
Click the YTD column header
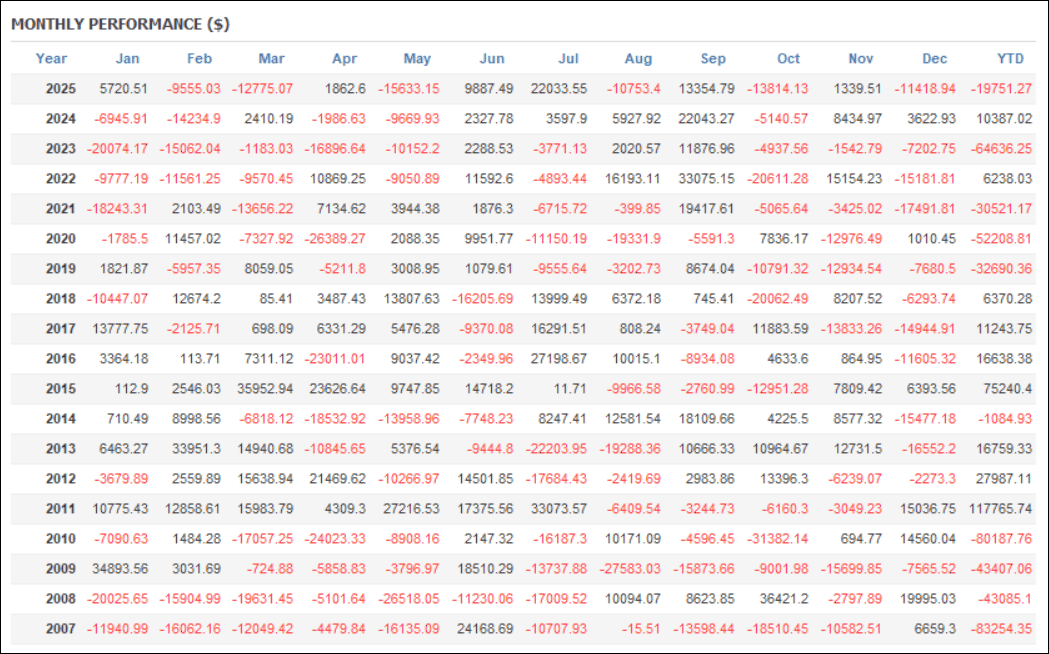1012,58
